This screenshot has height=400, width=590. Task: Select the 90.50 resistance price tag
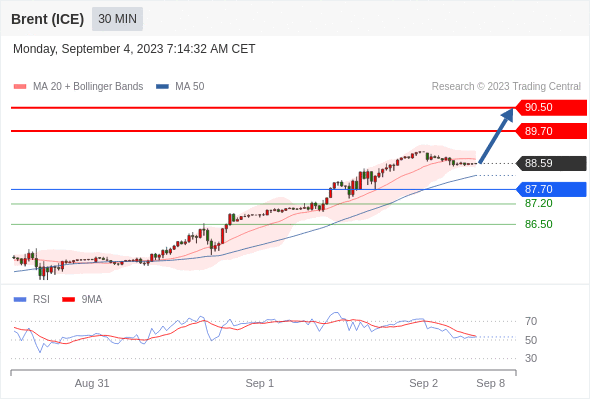(x=551, y=108)
